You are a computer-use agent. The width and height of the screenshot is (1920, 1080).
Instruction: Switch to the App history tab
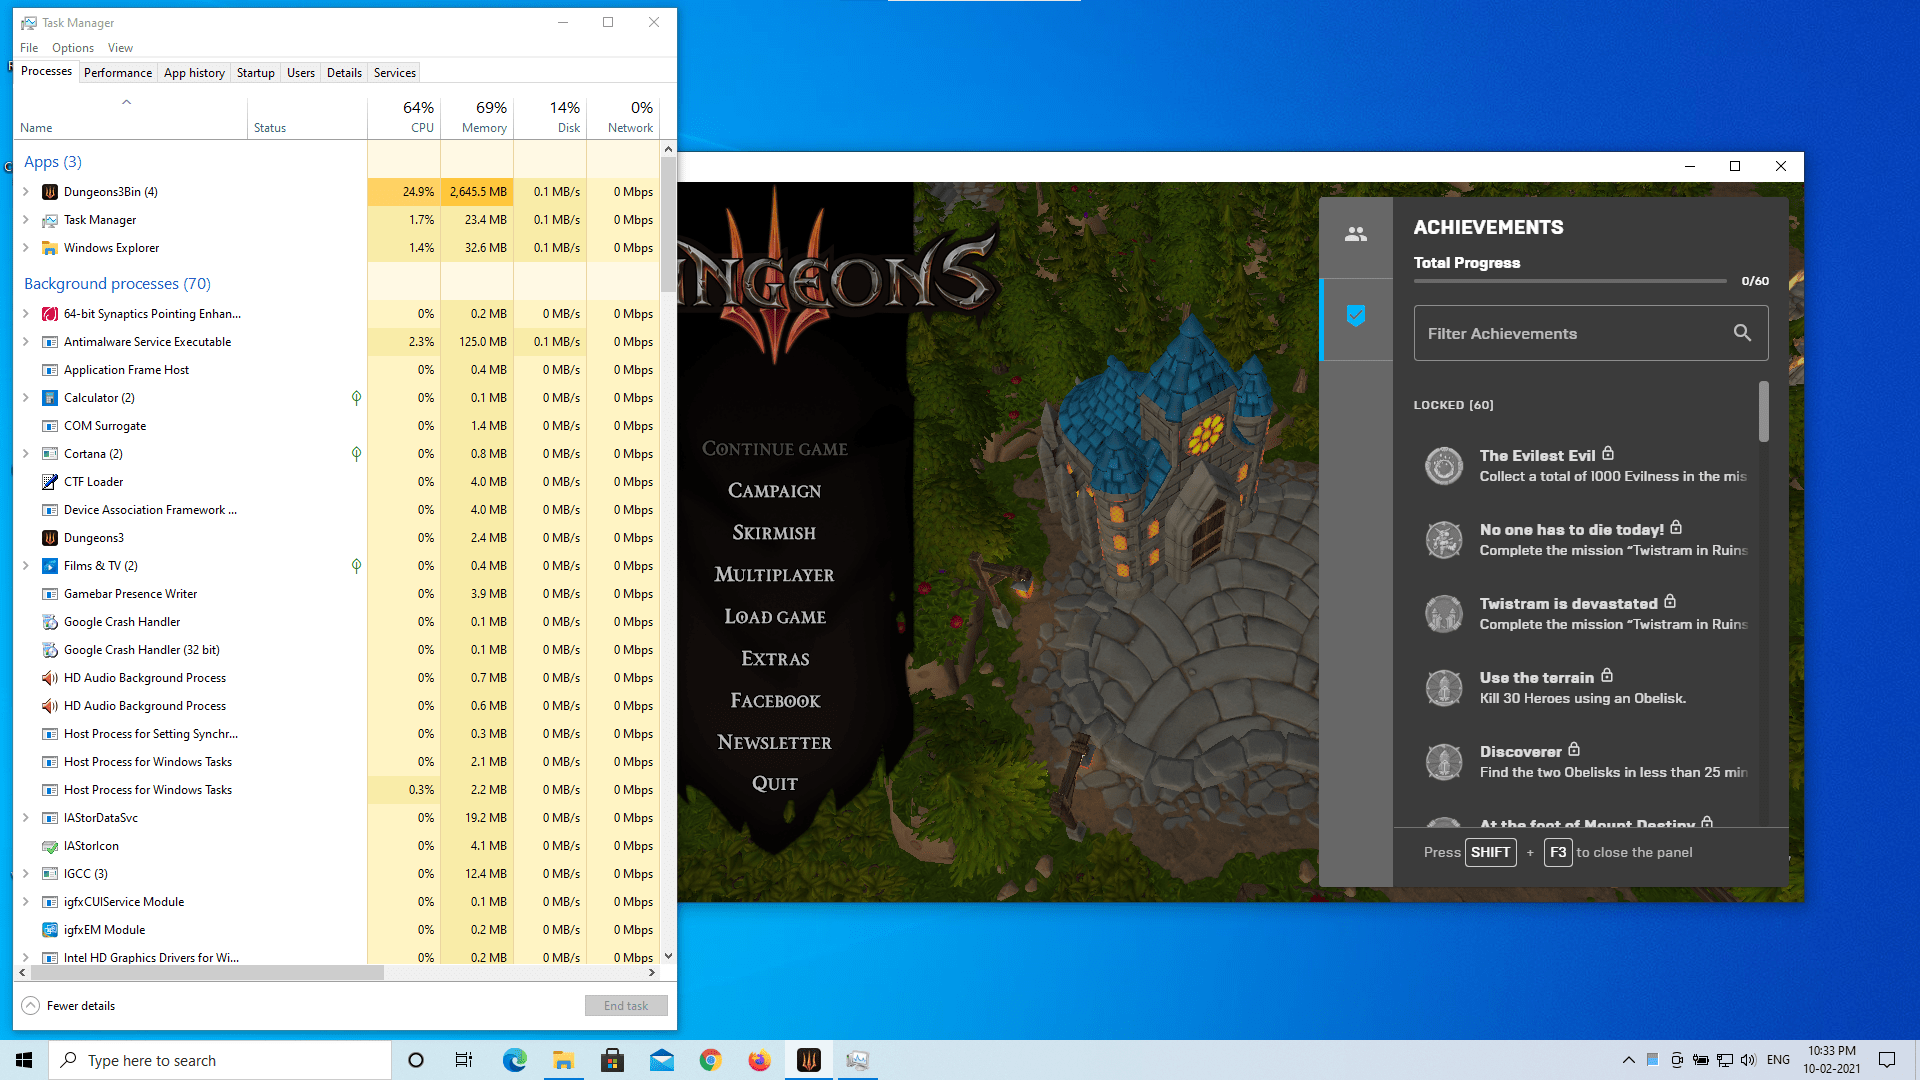[x=194, y=73]
